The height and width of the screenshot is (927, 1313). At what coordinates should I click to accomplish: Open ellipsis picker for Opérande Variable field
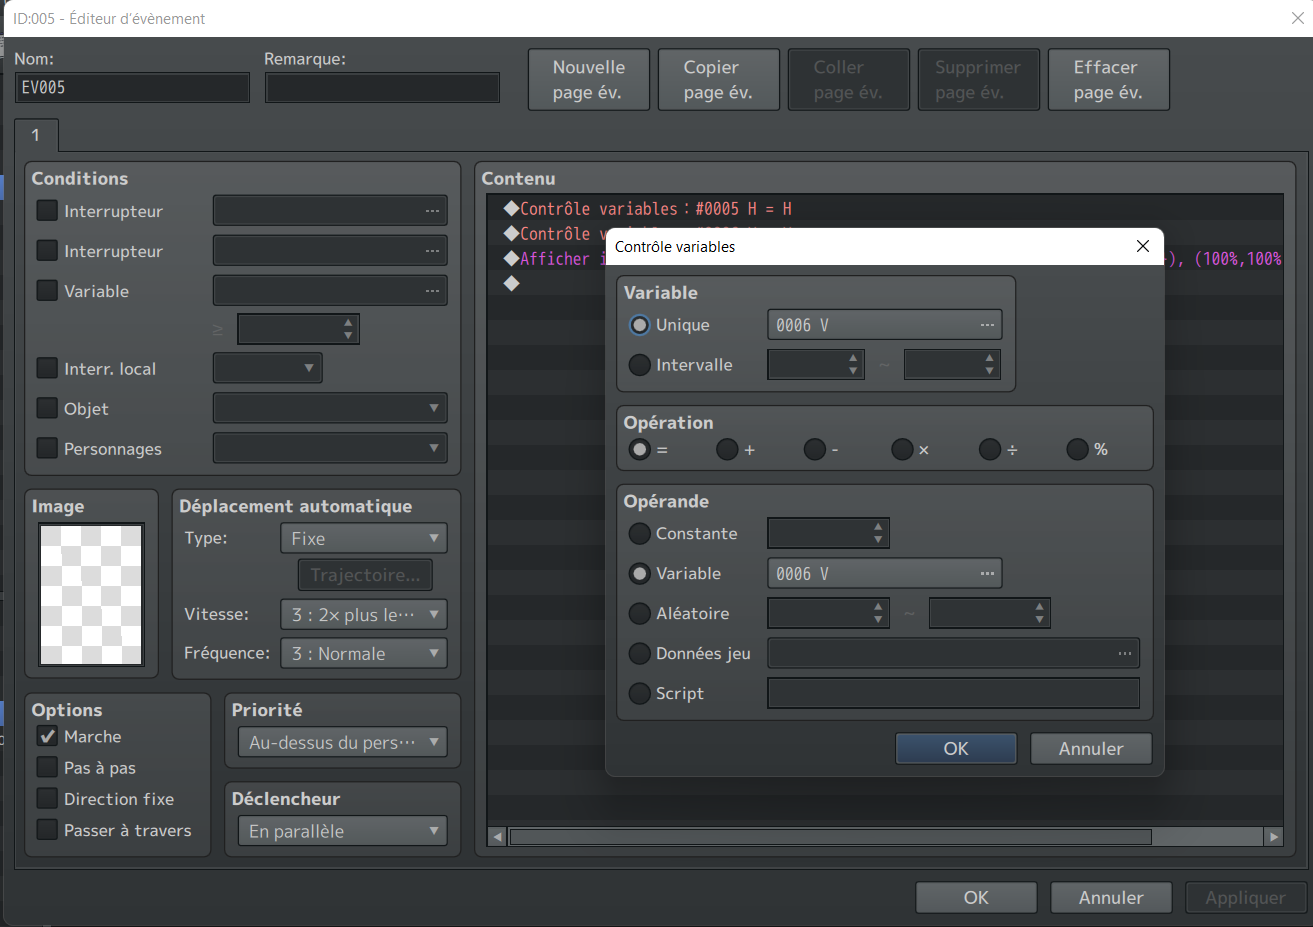986,573
